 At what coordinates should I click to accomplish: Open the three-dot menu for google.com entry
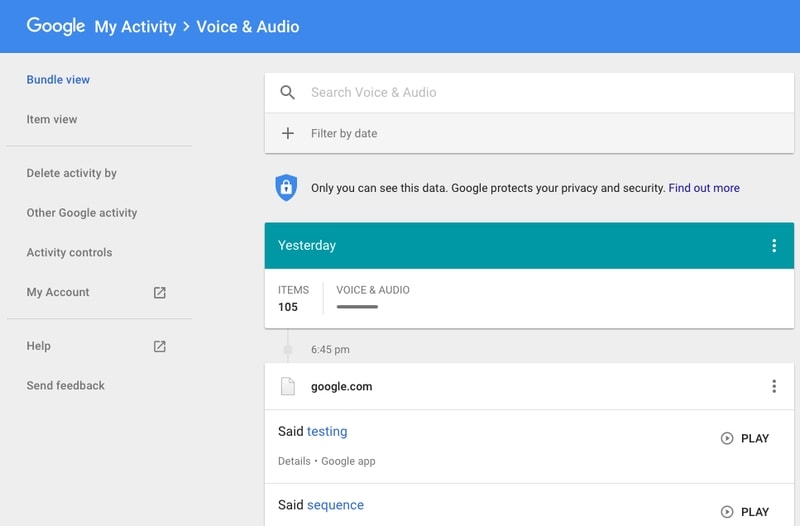(x=774, y=386)
